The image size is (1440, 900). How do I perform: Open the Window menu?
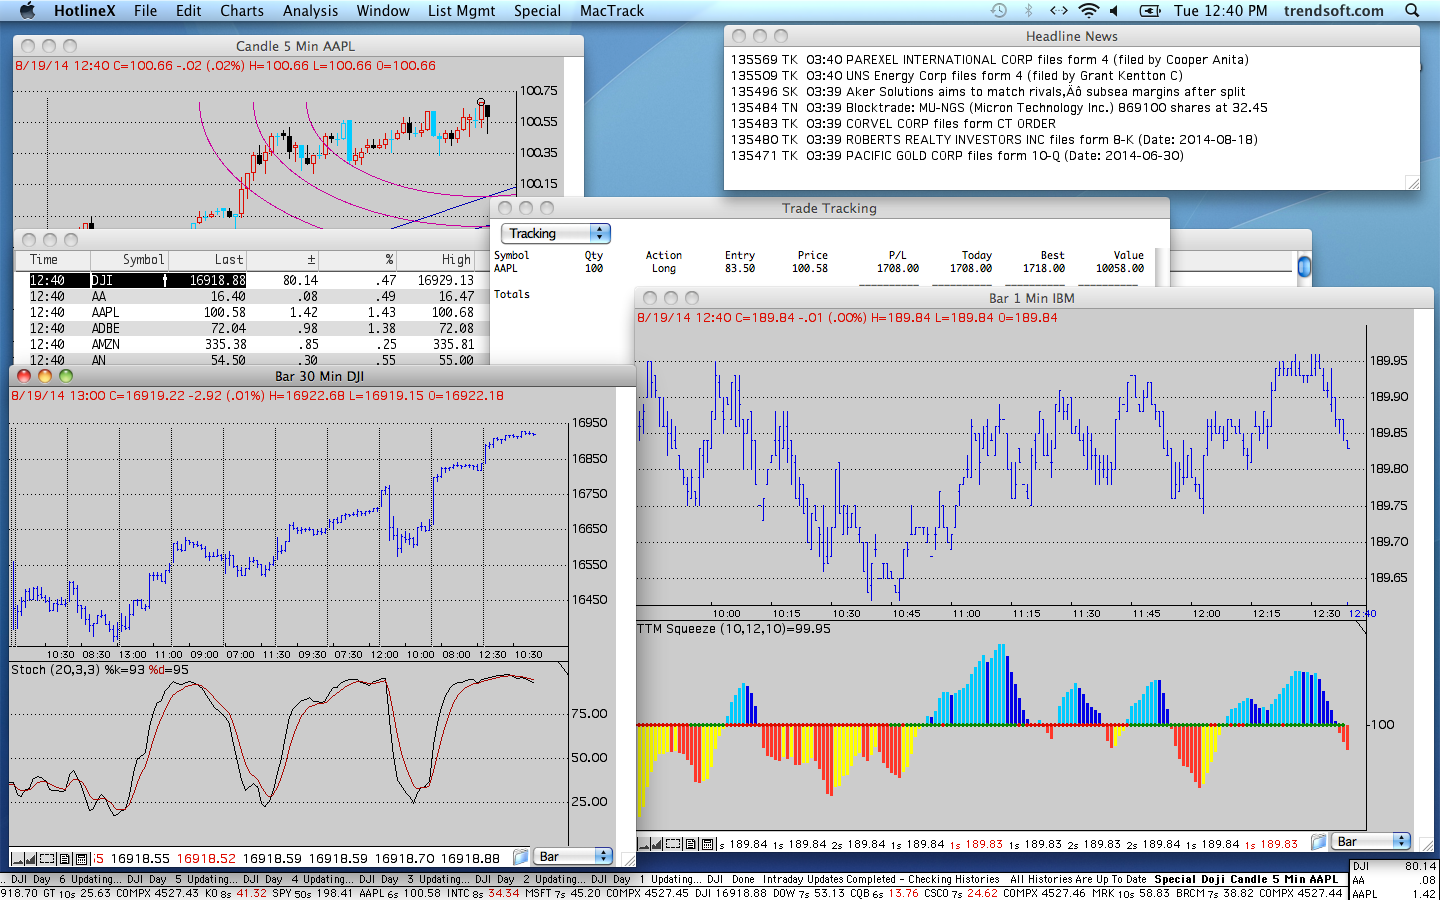click(x=383, y=10)
